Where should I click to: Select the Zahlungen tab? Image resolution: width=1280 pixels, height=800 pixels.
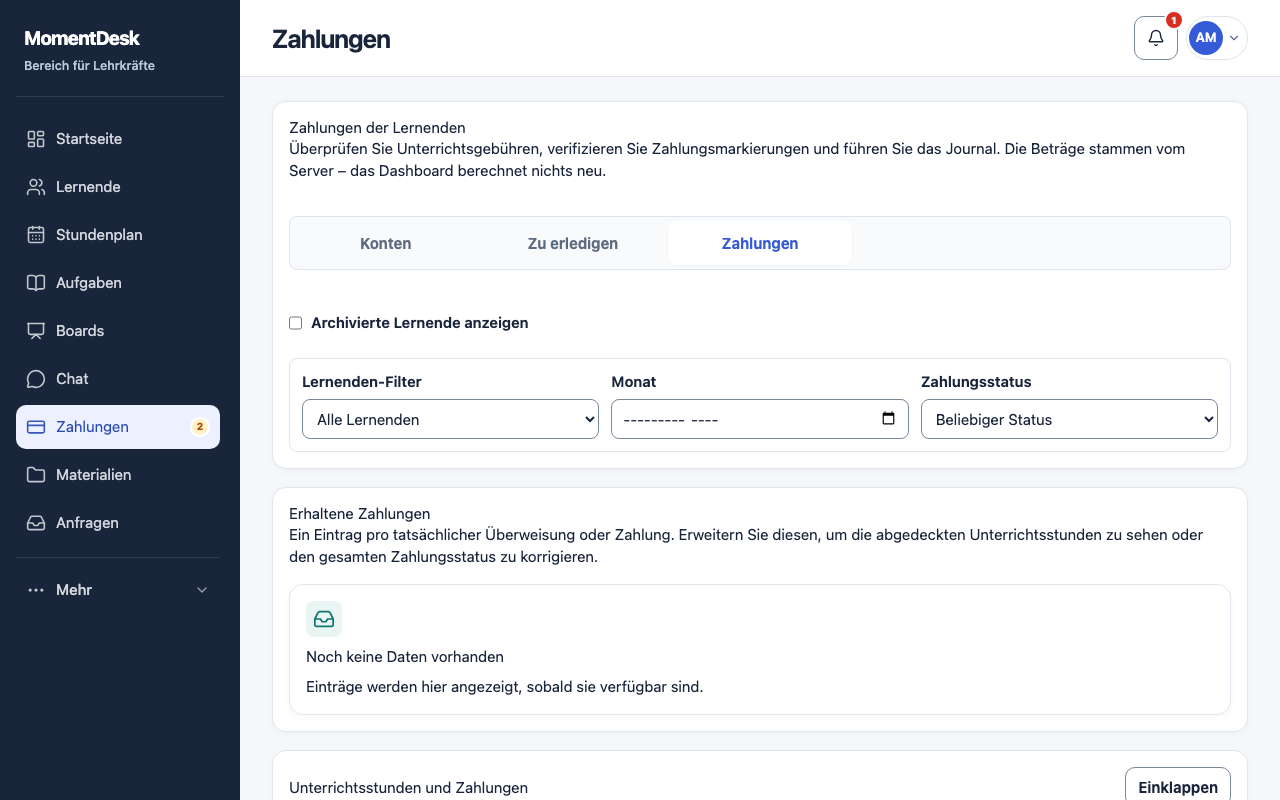760,243
